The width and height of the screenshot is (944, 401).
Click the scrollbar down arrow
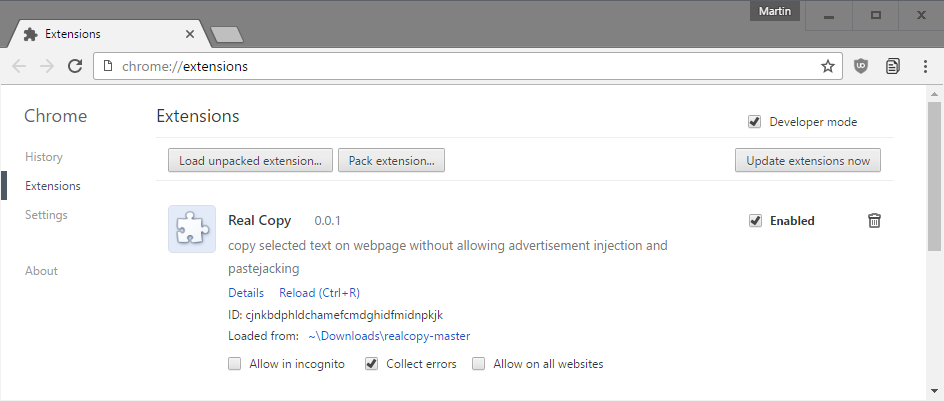[x=934, y=390]
